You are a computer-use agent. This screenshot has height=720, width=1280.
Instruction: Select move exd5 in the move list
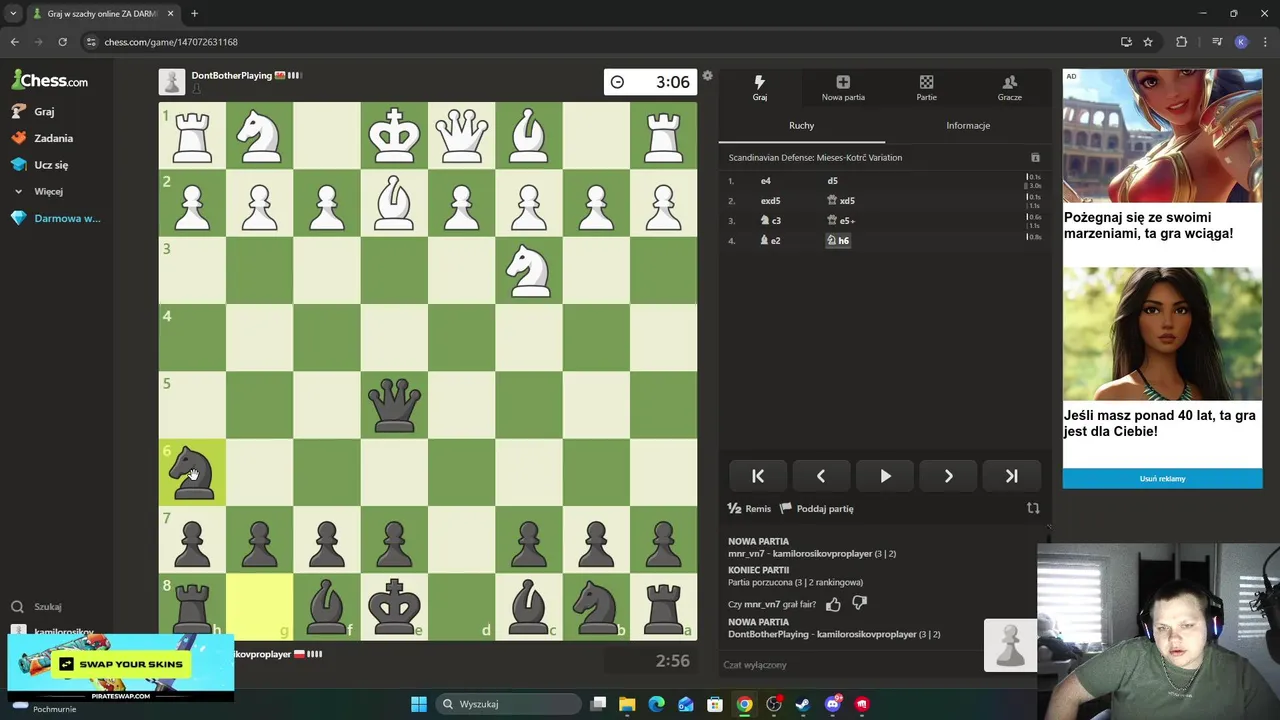[770, 201]
